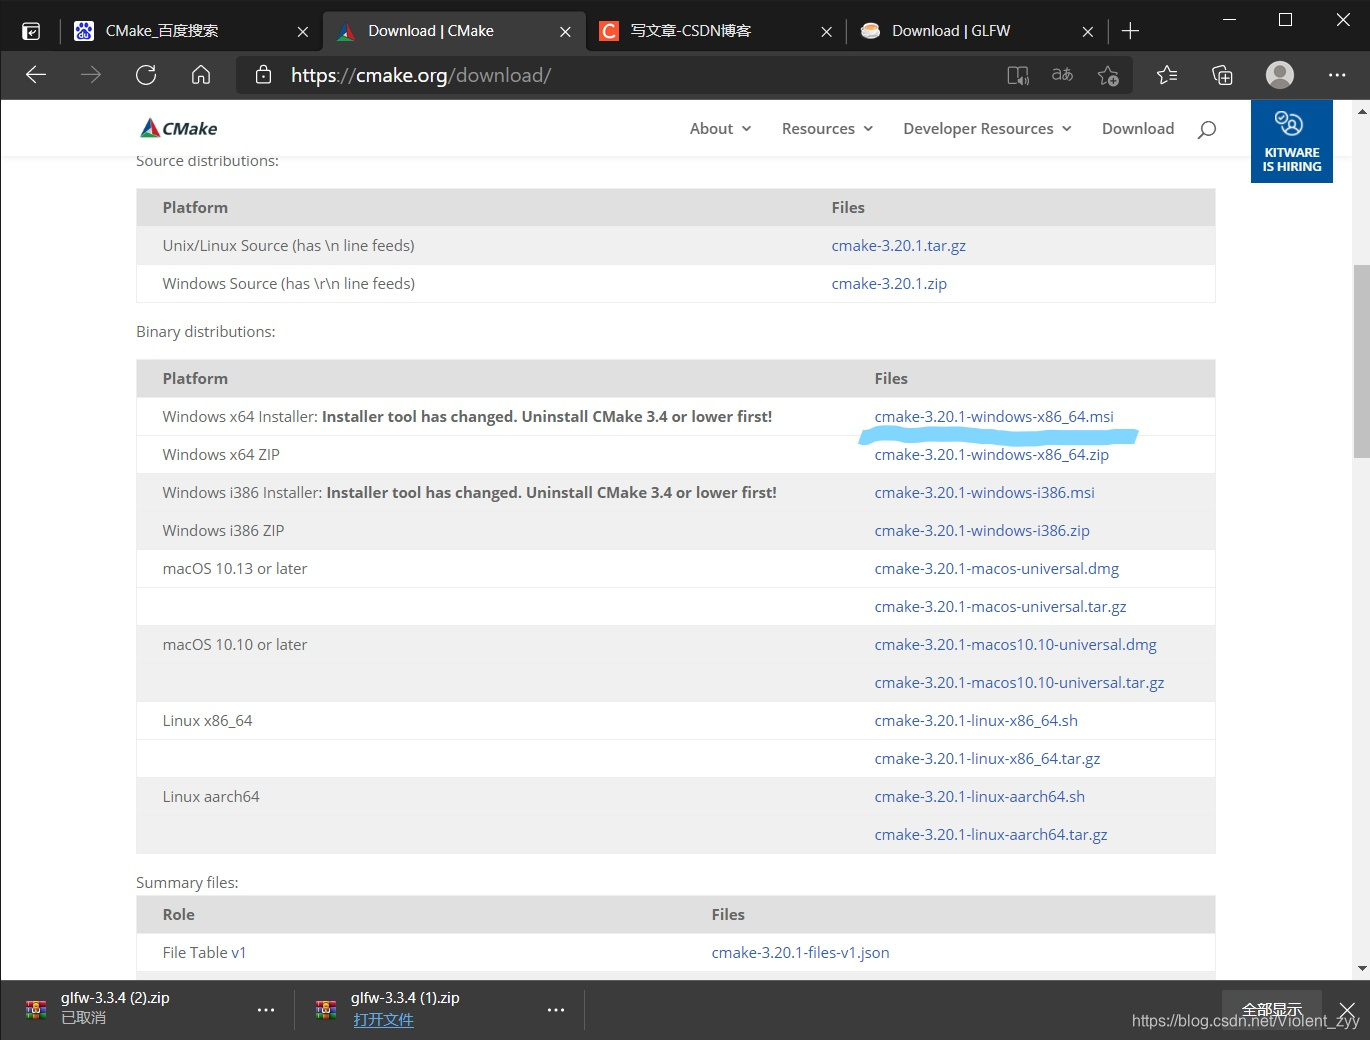Image resolution: width=1370 pixels, height=1040 pixels.
Task: Download cmake-3.20.1-windows-x86_64.zip
Action: point(991,455)
